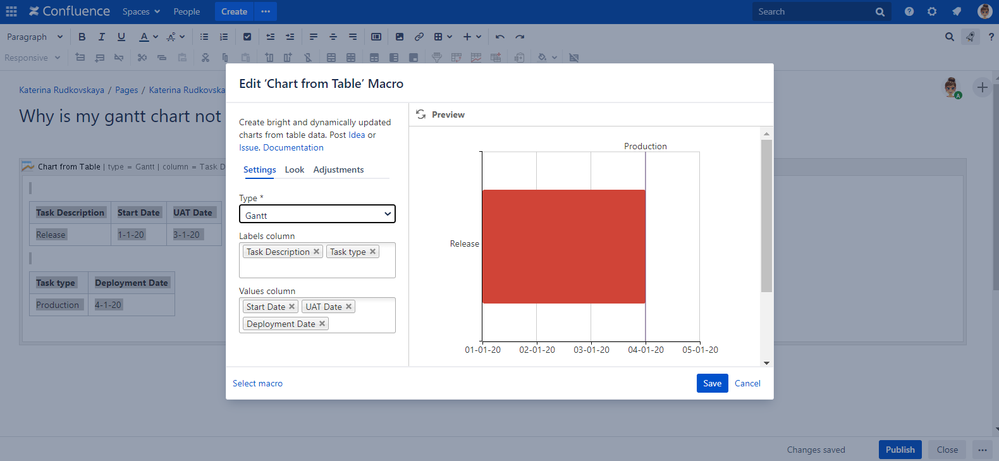Open the Type dropdown showing Gantt
This screenshot has width=999, height=461.
(317, 214)
